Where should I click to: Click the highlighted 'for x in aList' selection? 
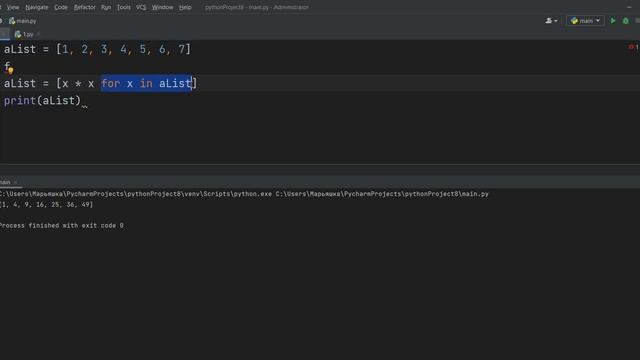(147, 84)
